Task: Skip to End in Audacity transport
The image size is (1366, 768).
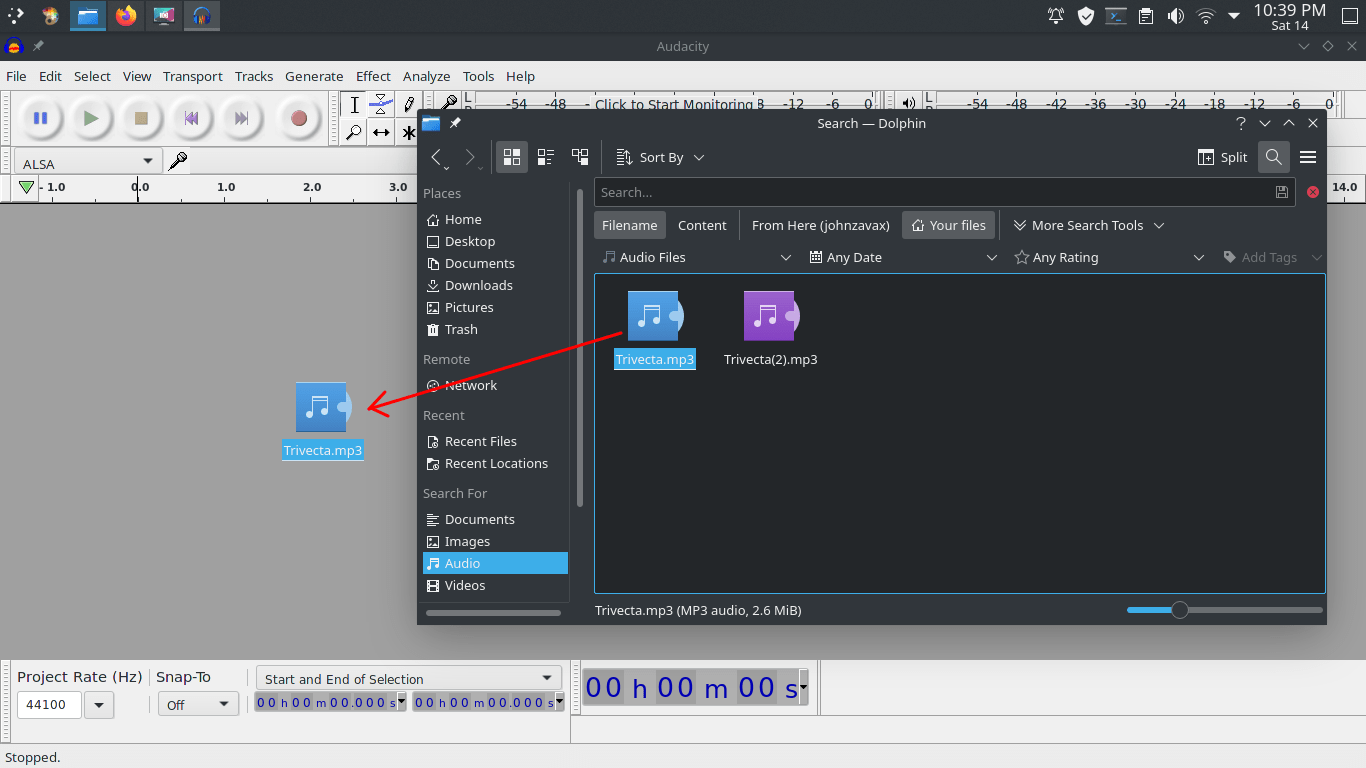Action: (x=241, y=118)
